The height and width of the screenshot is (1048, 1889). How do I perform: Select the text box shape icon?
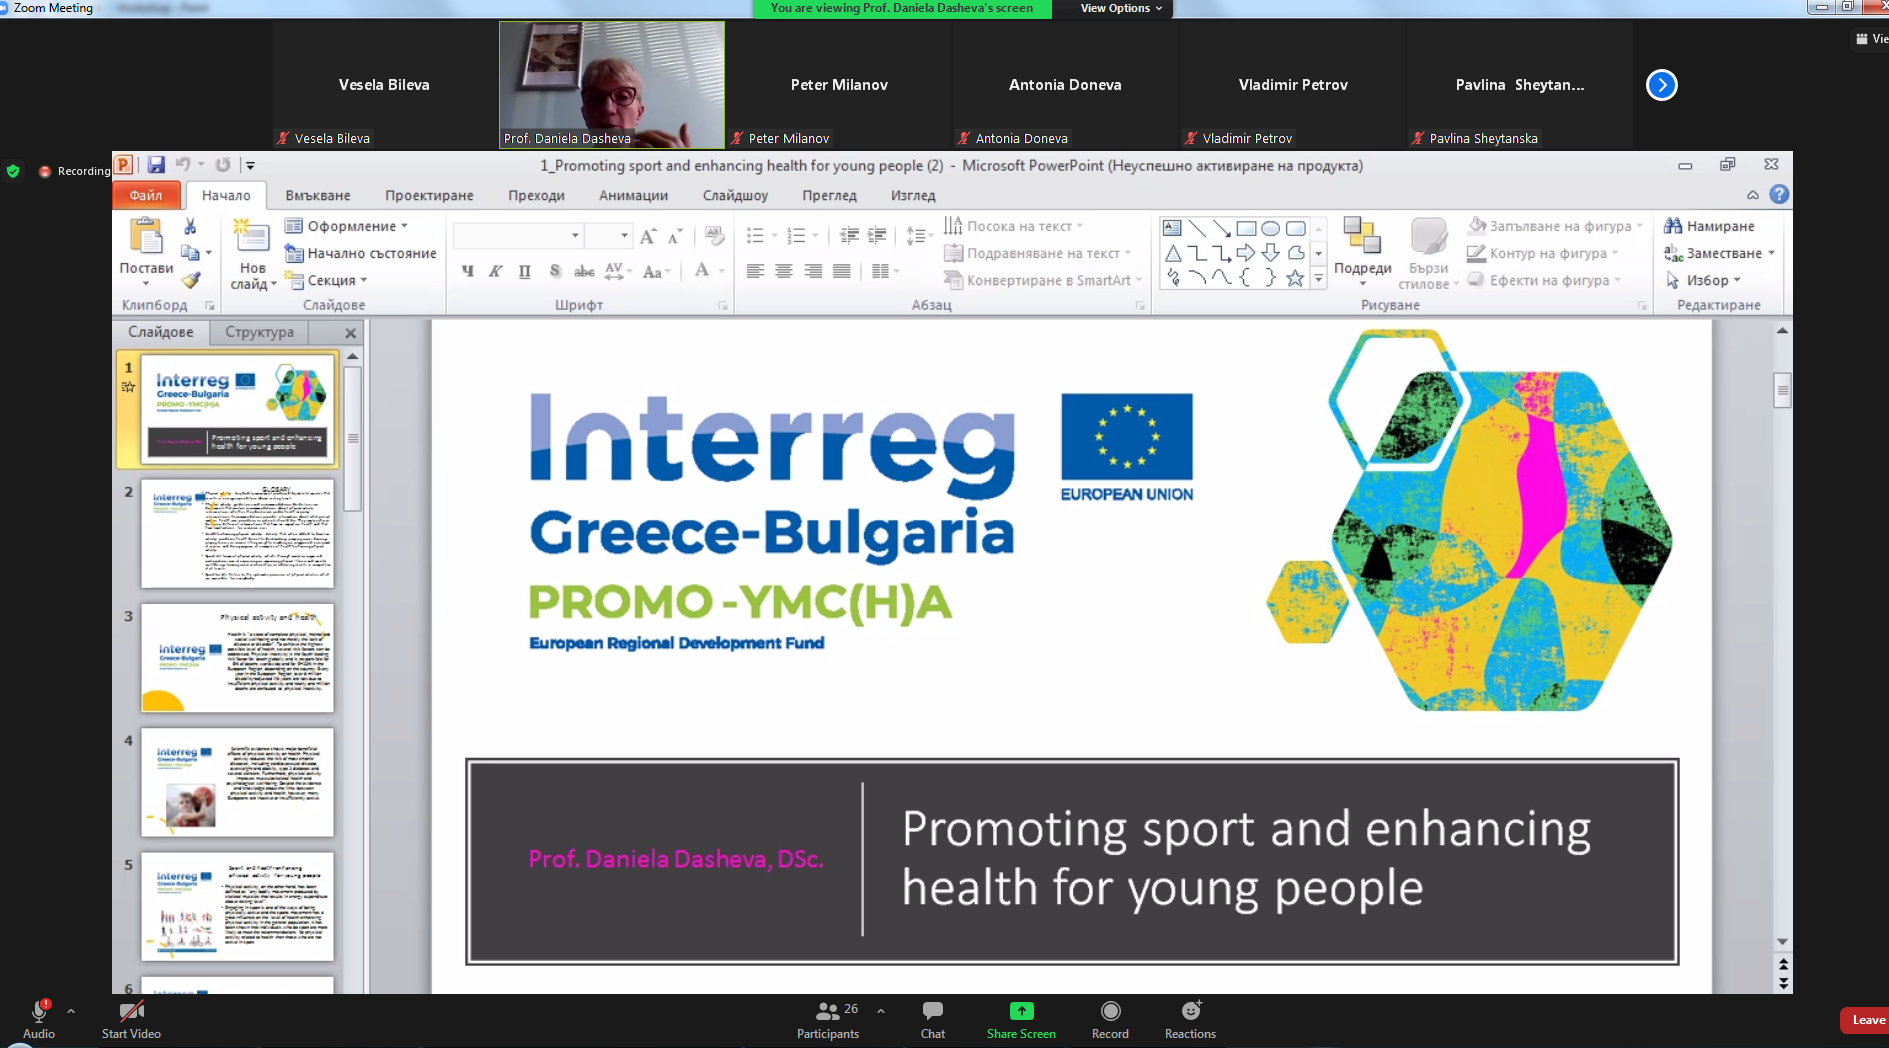click(1172, 228)
